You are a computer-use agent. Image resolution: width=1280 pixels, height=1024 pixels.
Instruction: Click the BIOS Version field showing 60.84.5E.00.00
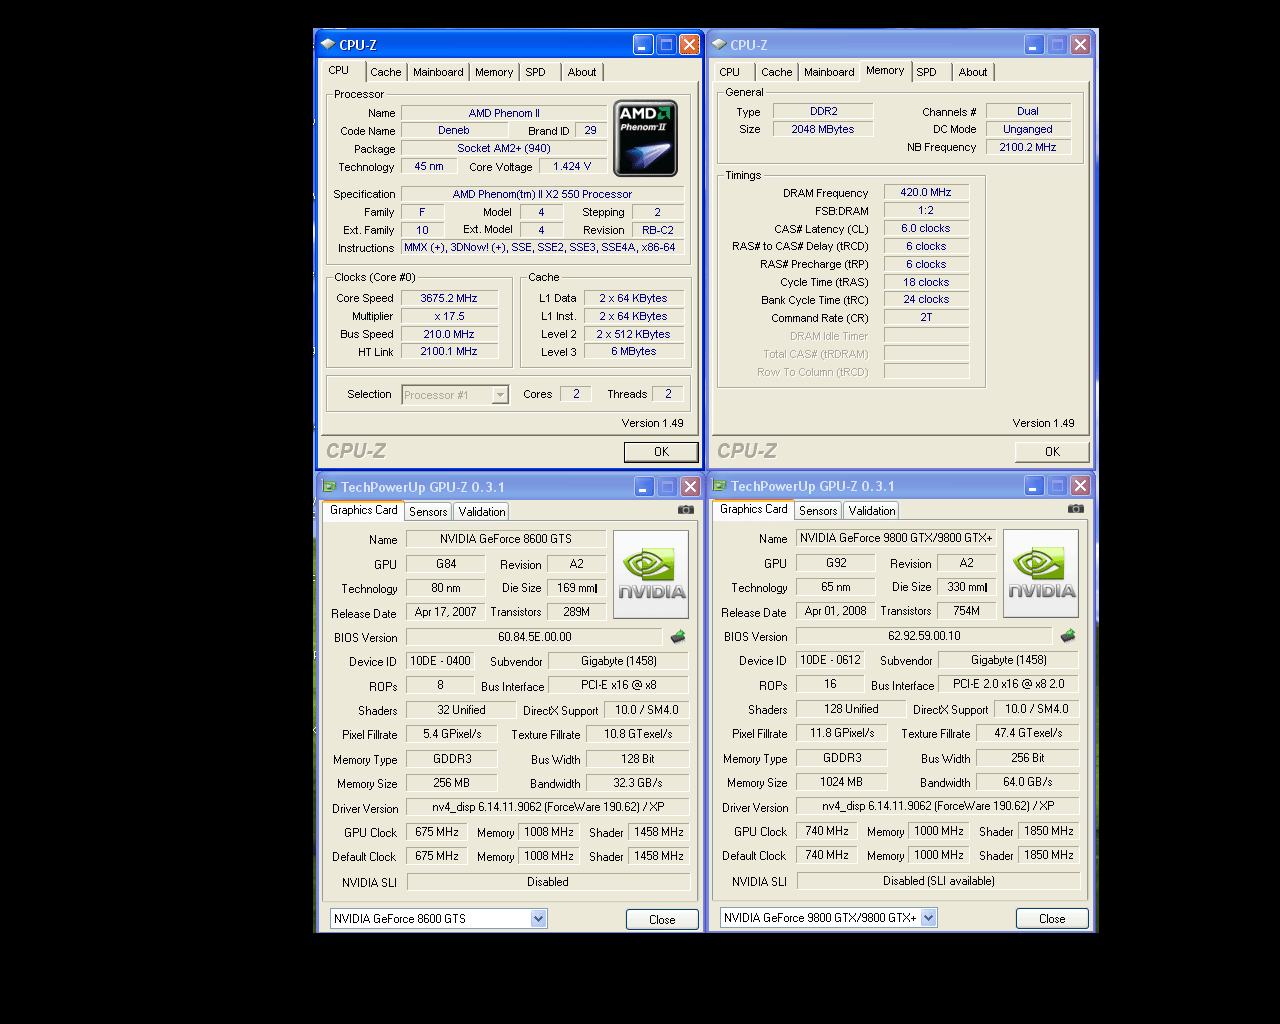pos(534,637)
